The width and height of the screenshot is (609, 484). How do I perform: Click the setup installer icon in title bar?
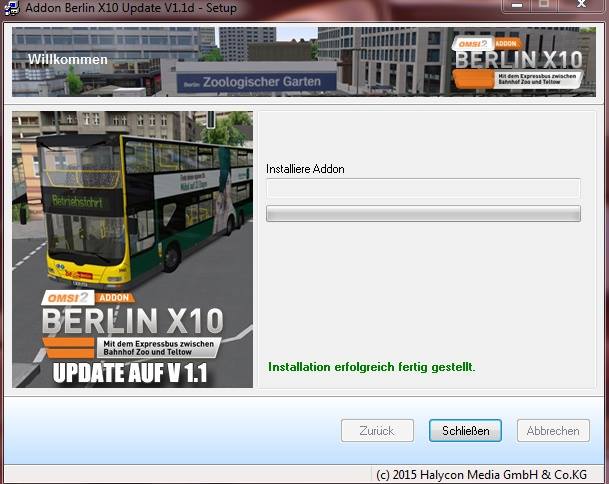(11, 8)
